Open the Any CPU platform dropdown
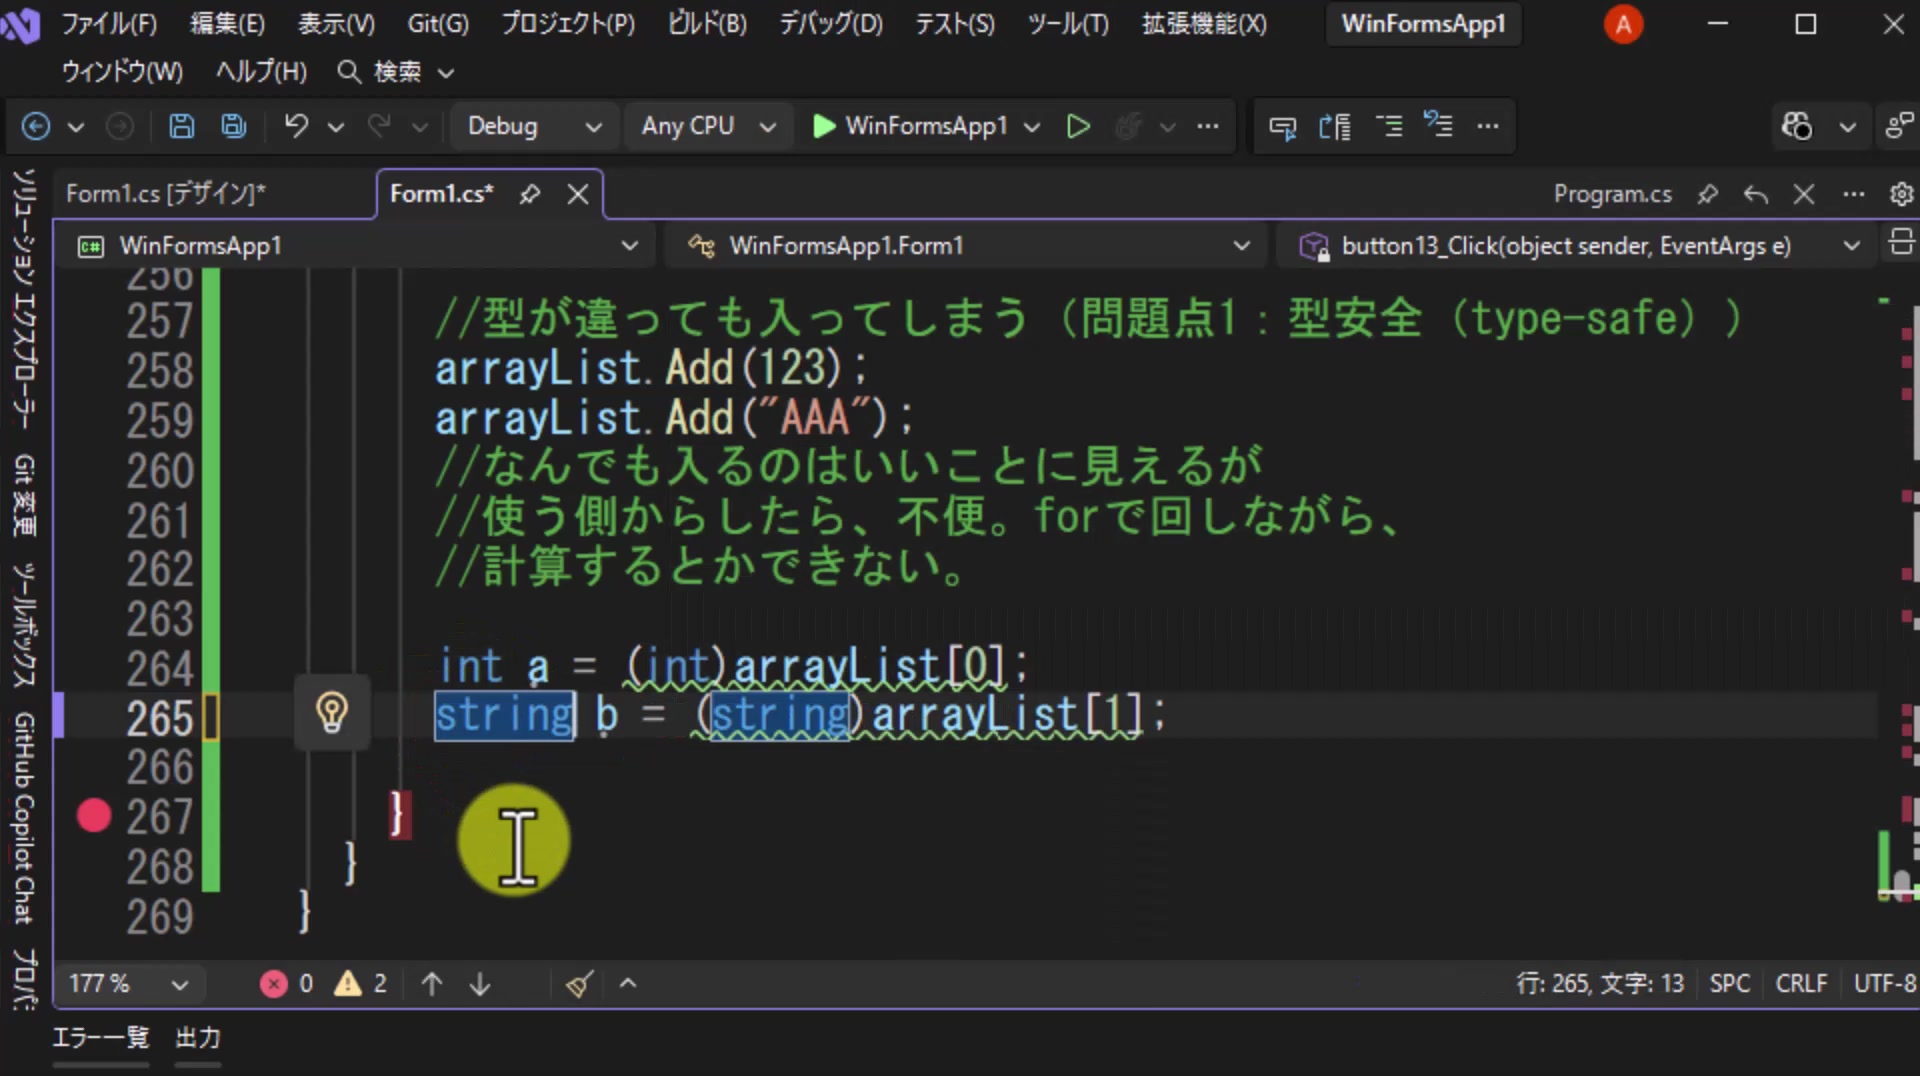Viewport: 1920px width, 1076px height. [x=708, y=126]
